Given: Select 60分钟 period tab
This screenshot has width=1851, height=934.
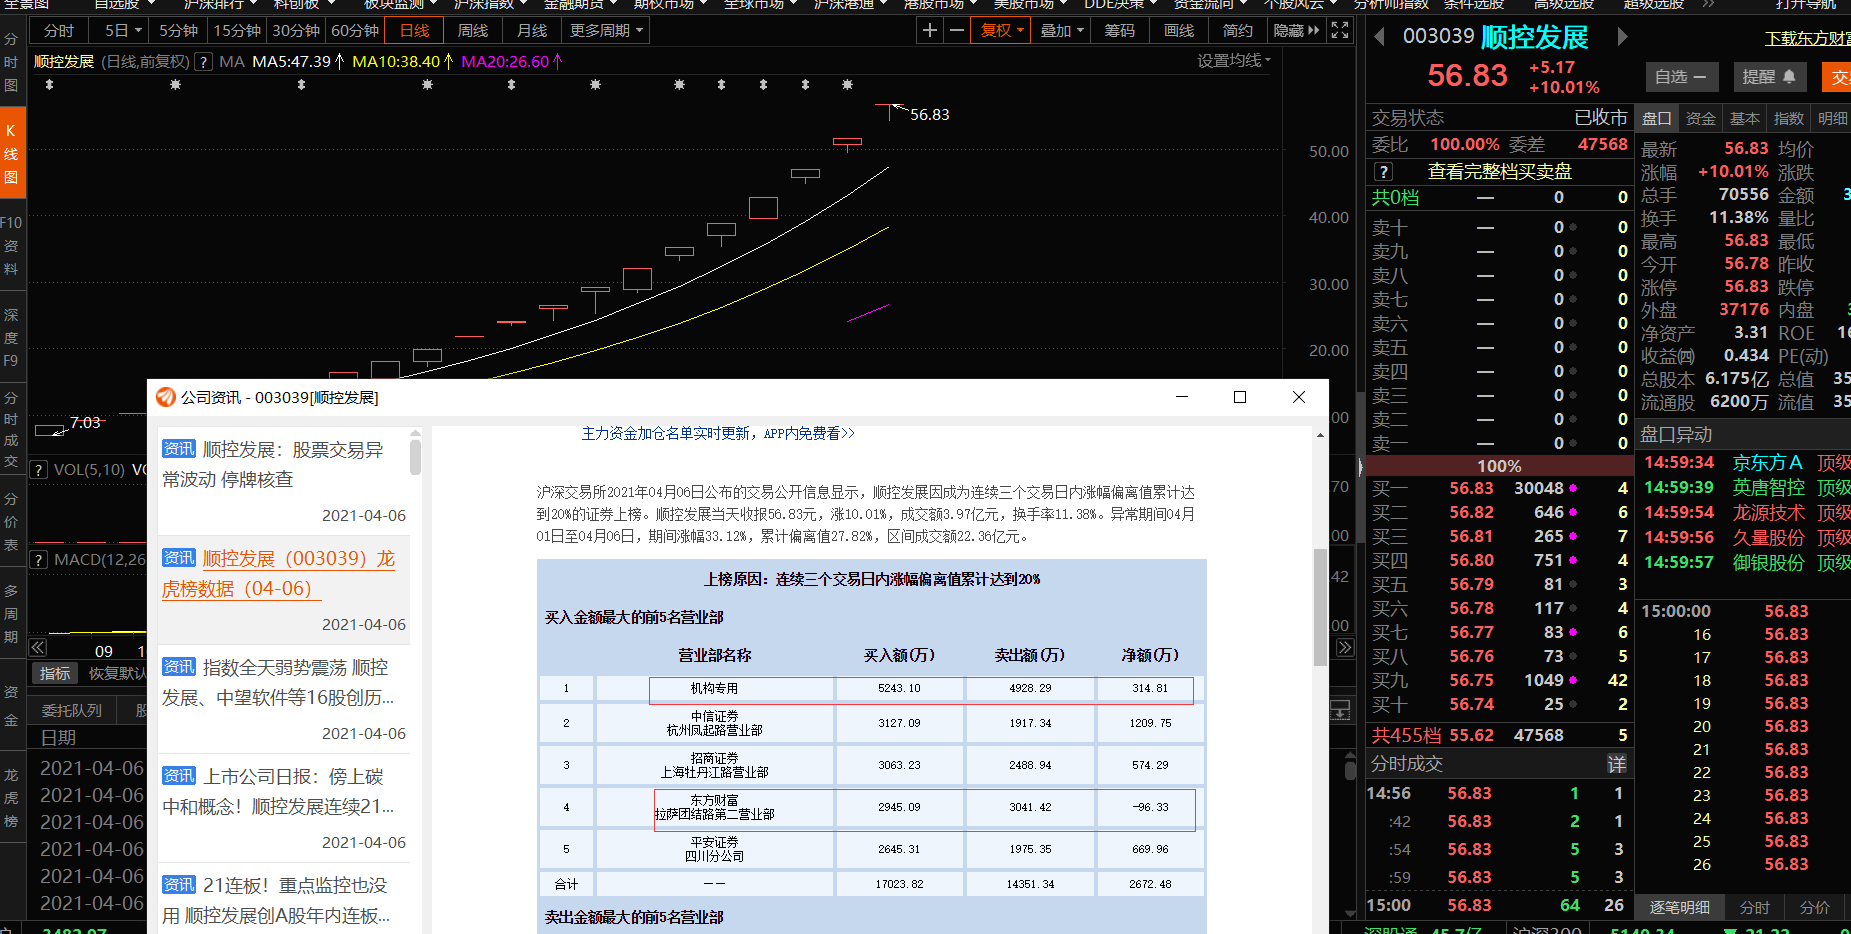Looking at the screenshot, I should coord(355,30).
